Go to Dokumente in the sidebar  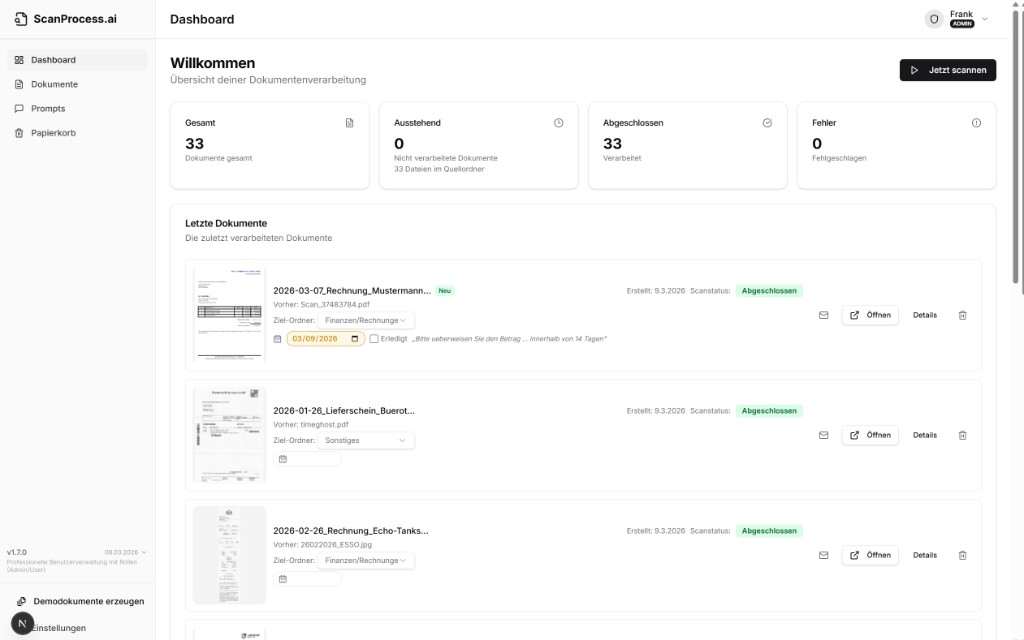(x=54, y=84)
